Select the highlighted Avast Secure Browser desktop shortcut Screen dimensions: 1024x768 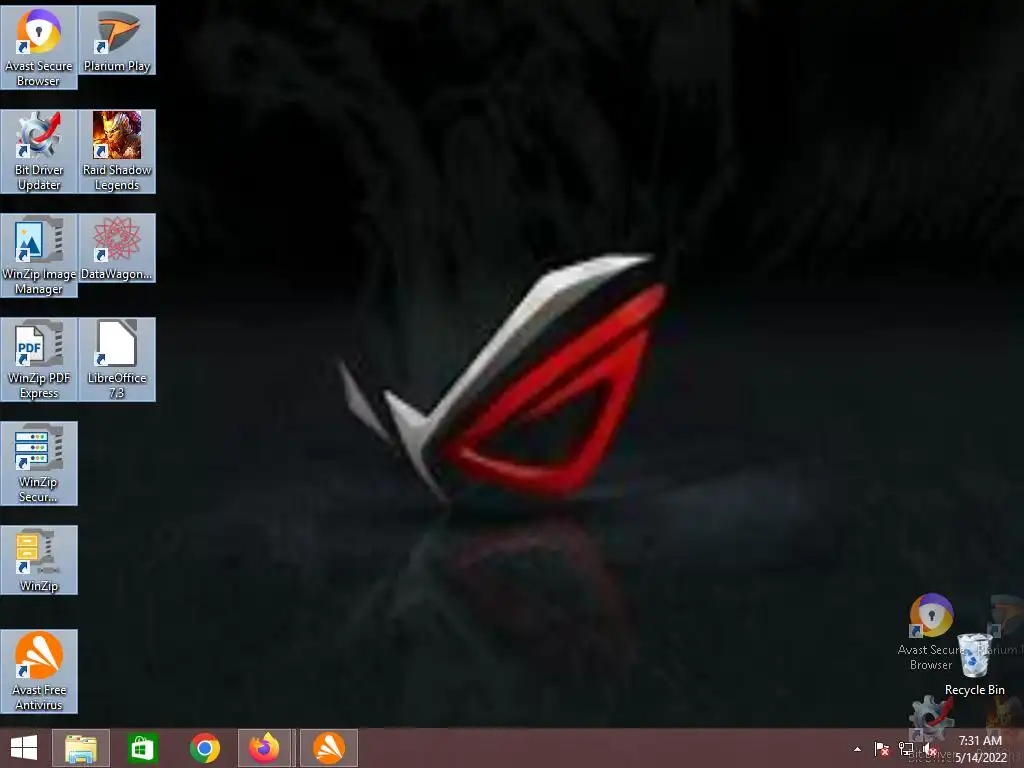pos(39,48)
